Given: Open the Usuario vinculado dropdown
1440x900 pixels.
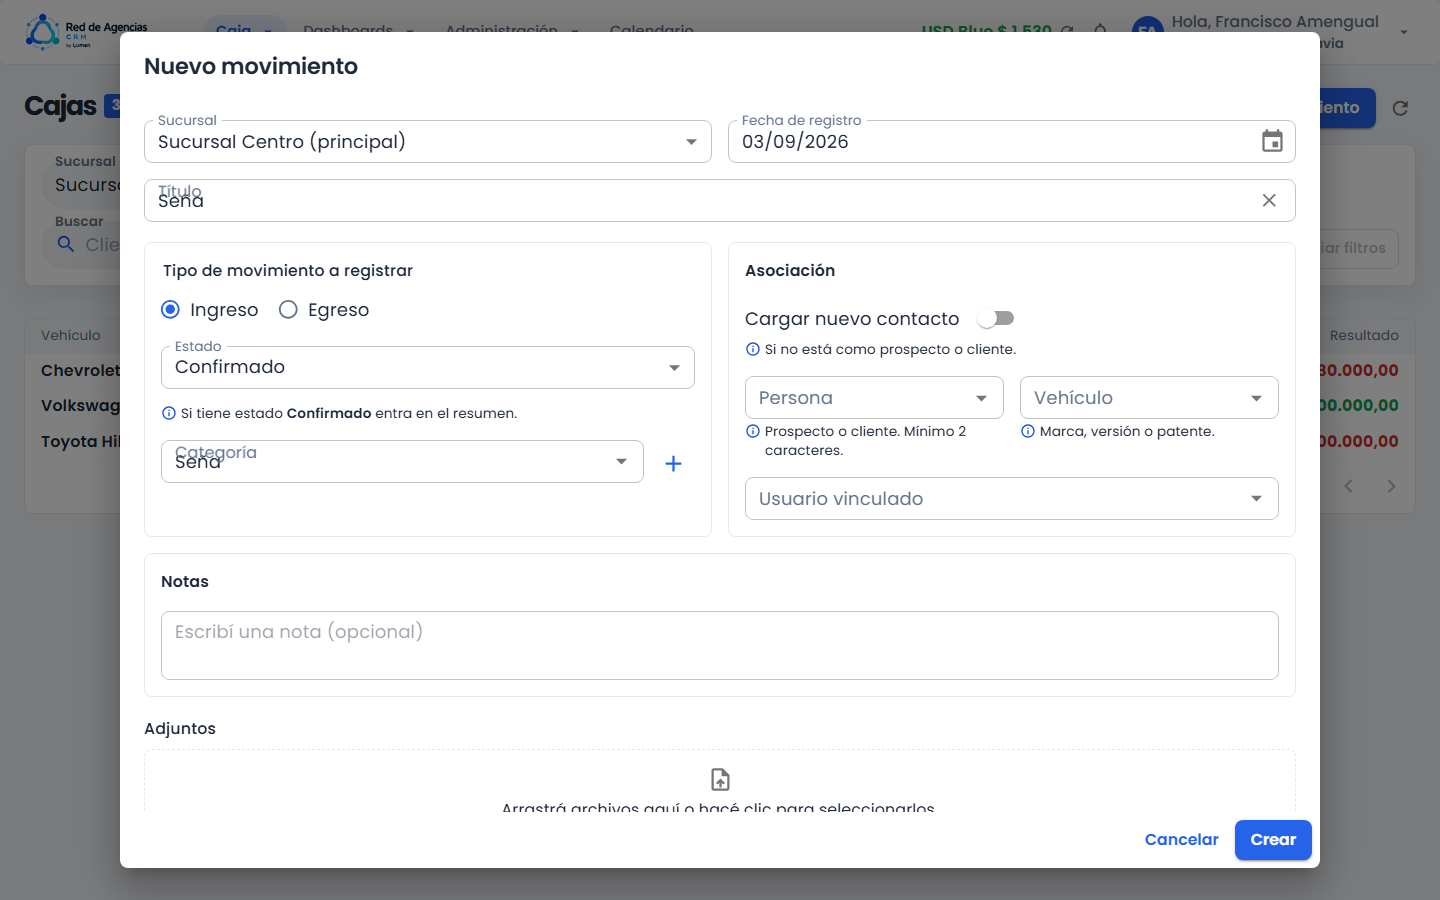Looking at the screenshot, I should tap(1012, 498).
